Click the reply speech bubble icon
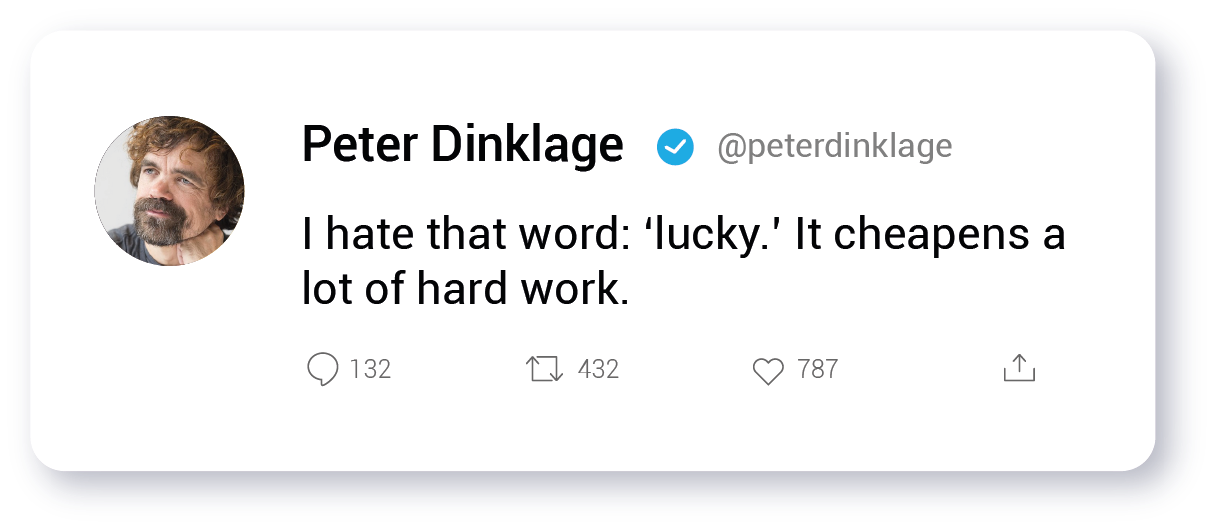Image resolution: width=1215 pixels, height=530 pixels. tap(322, 370)
